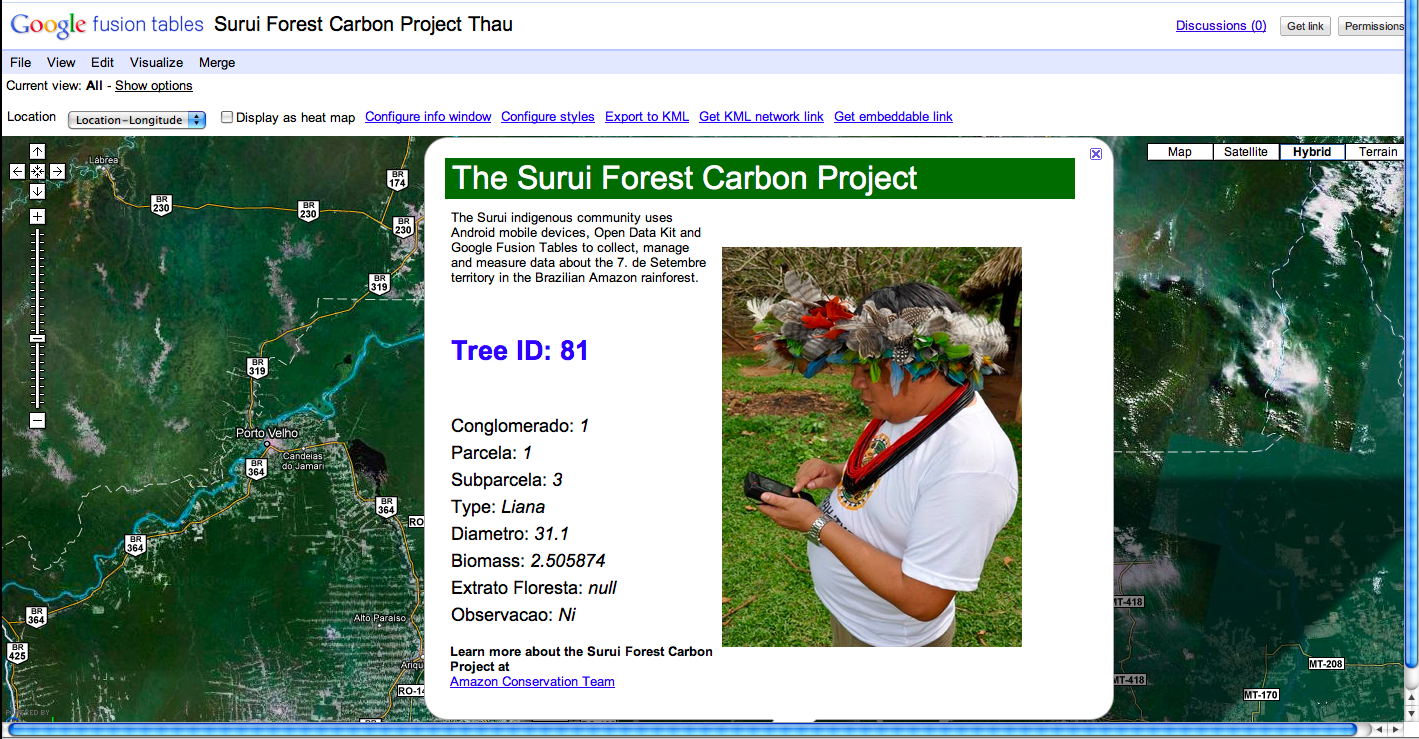Open the Visualize menu
The image size is (1419, 739).
point(157,62)
